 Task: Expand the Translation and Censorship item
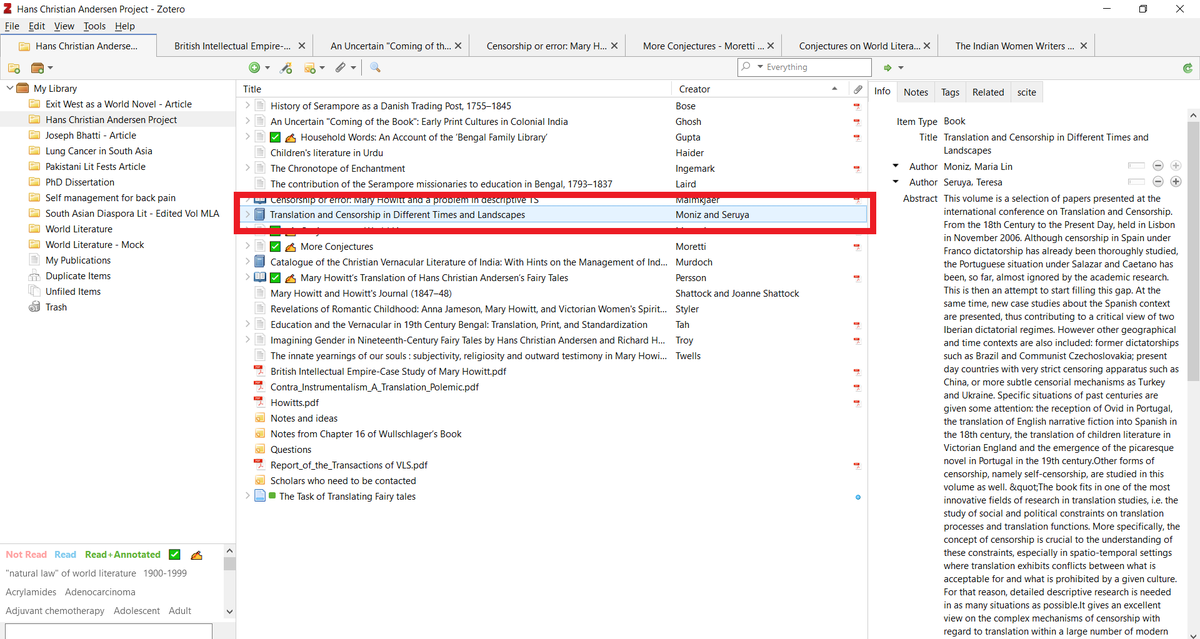tap(248, 215)
